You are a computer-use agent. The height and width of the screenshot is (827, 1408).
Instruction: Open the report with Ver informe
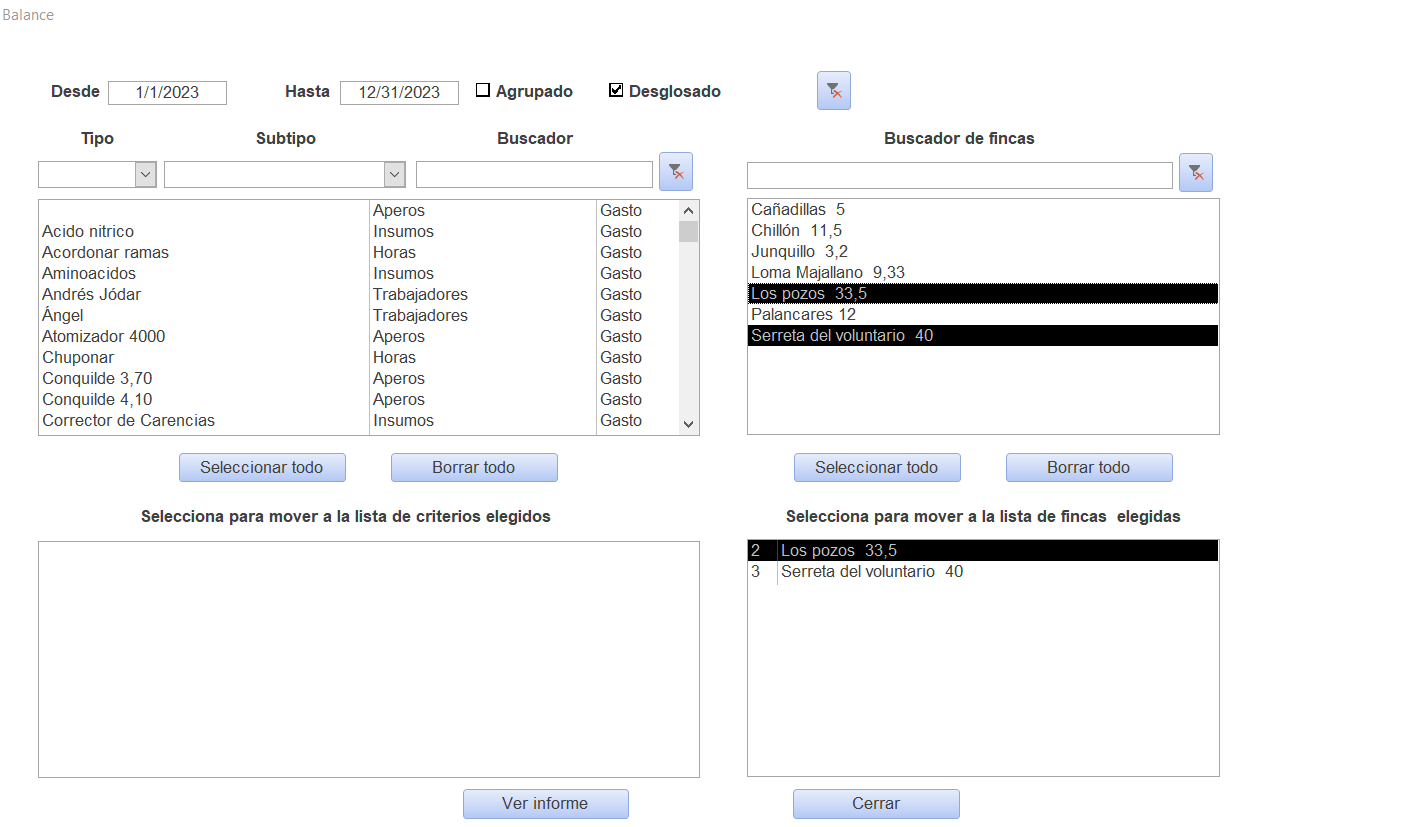[x=546, y=804]
